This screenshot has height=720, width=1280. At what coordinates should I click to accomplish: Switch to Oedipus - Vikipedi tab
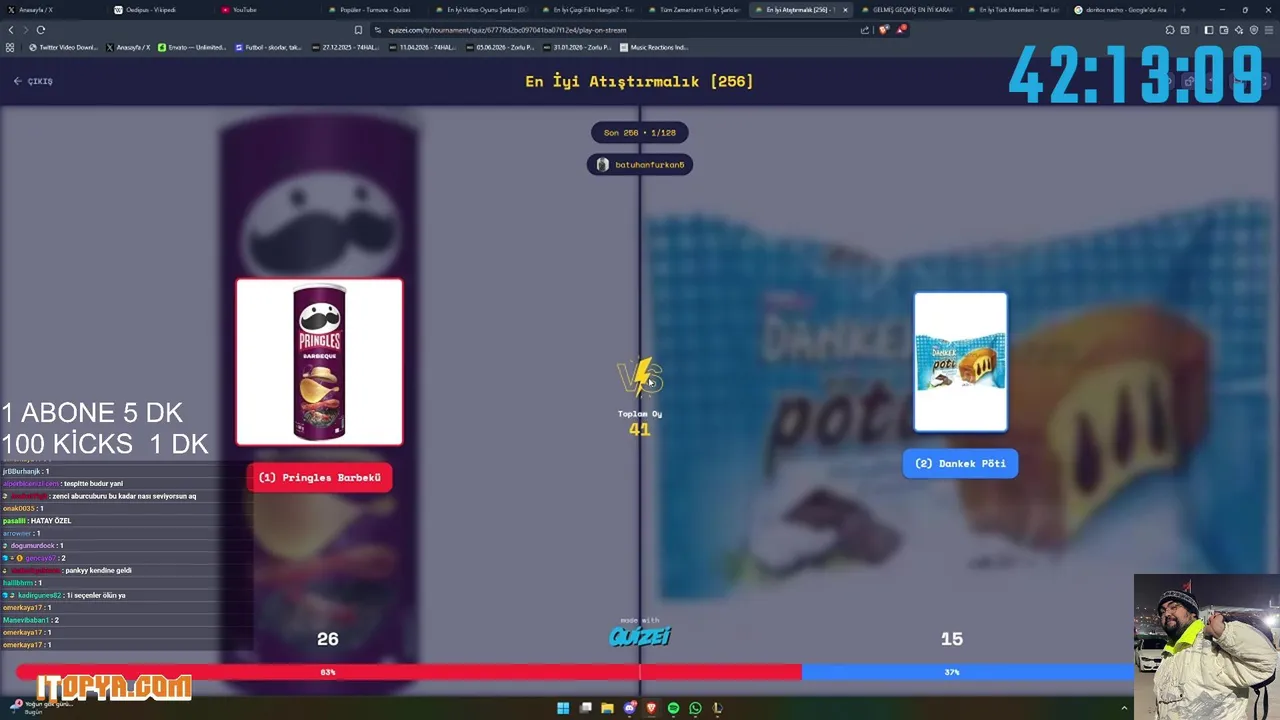[160, 10]
